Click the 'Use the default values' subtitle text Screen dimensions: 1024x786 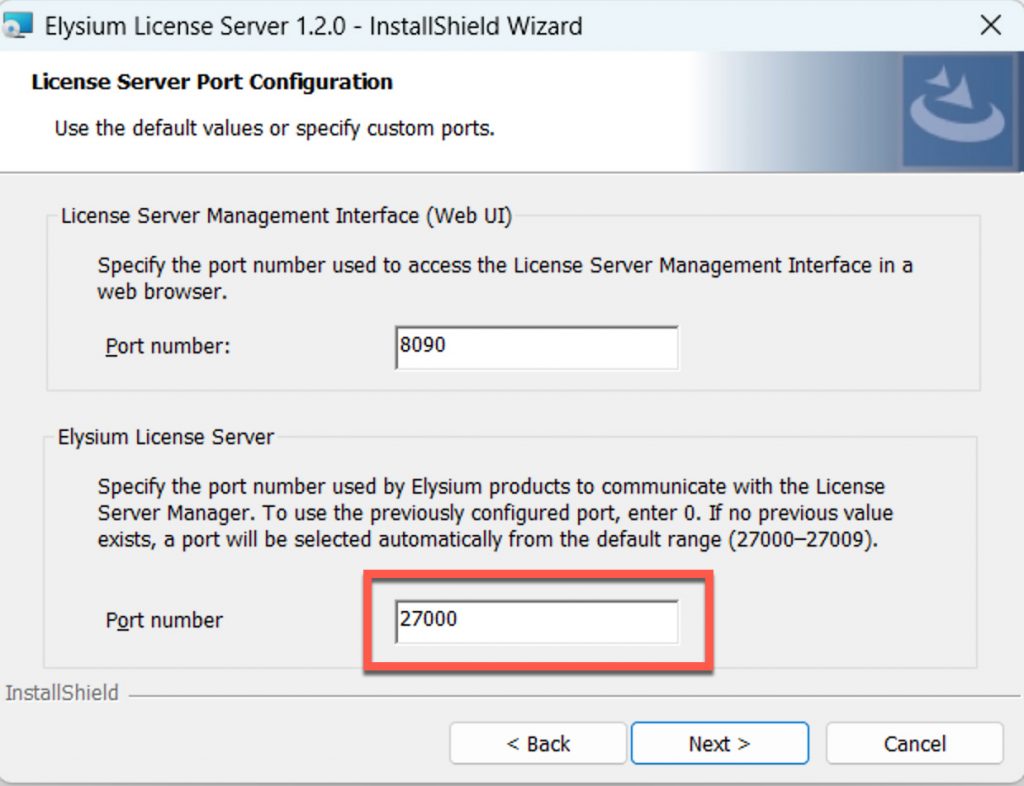coord(274,129)
